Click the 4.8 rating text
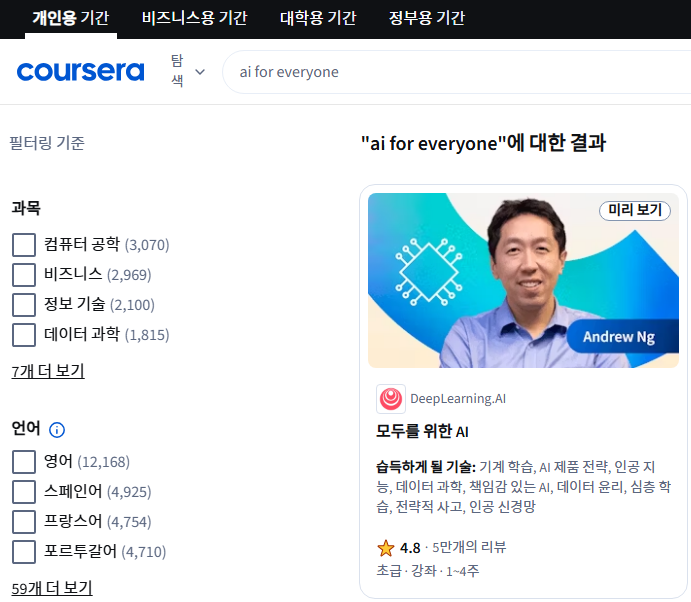Image resolution: width=691 pixels, height=602 pixels. pyautogui.click(x=410, y=548)
